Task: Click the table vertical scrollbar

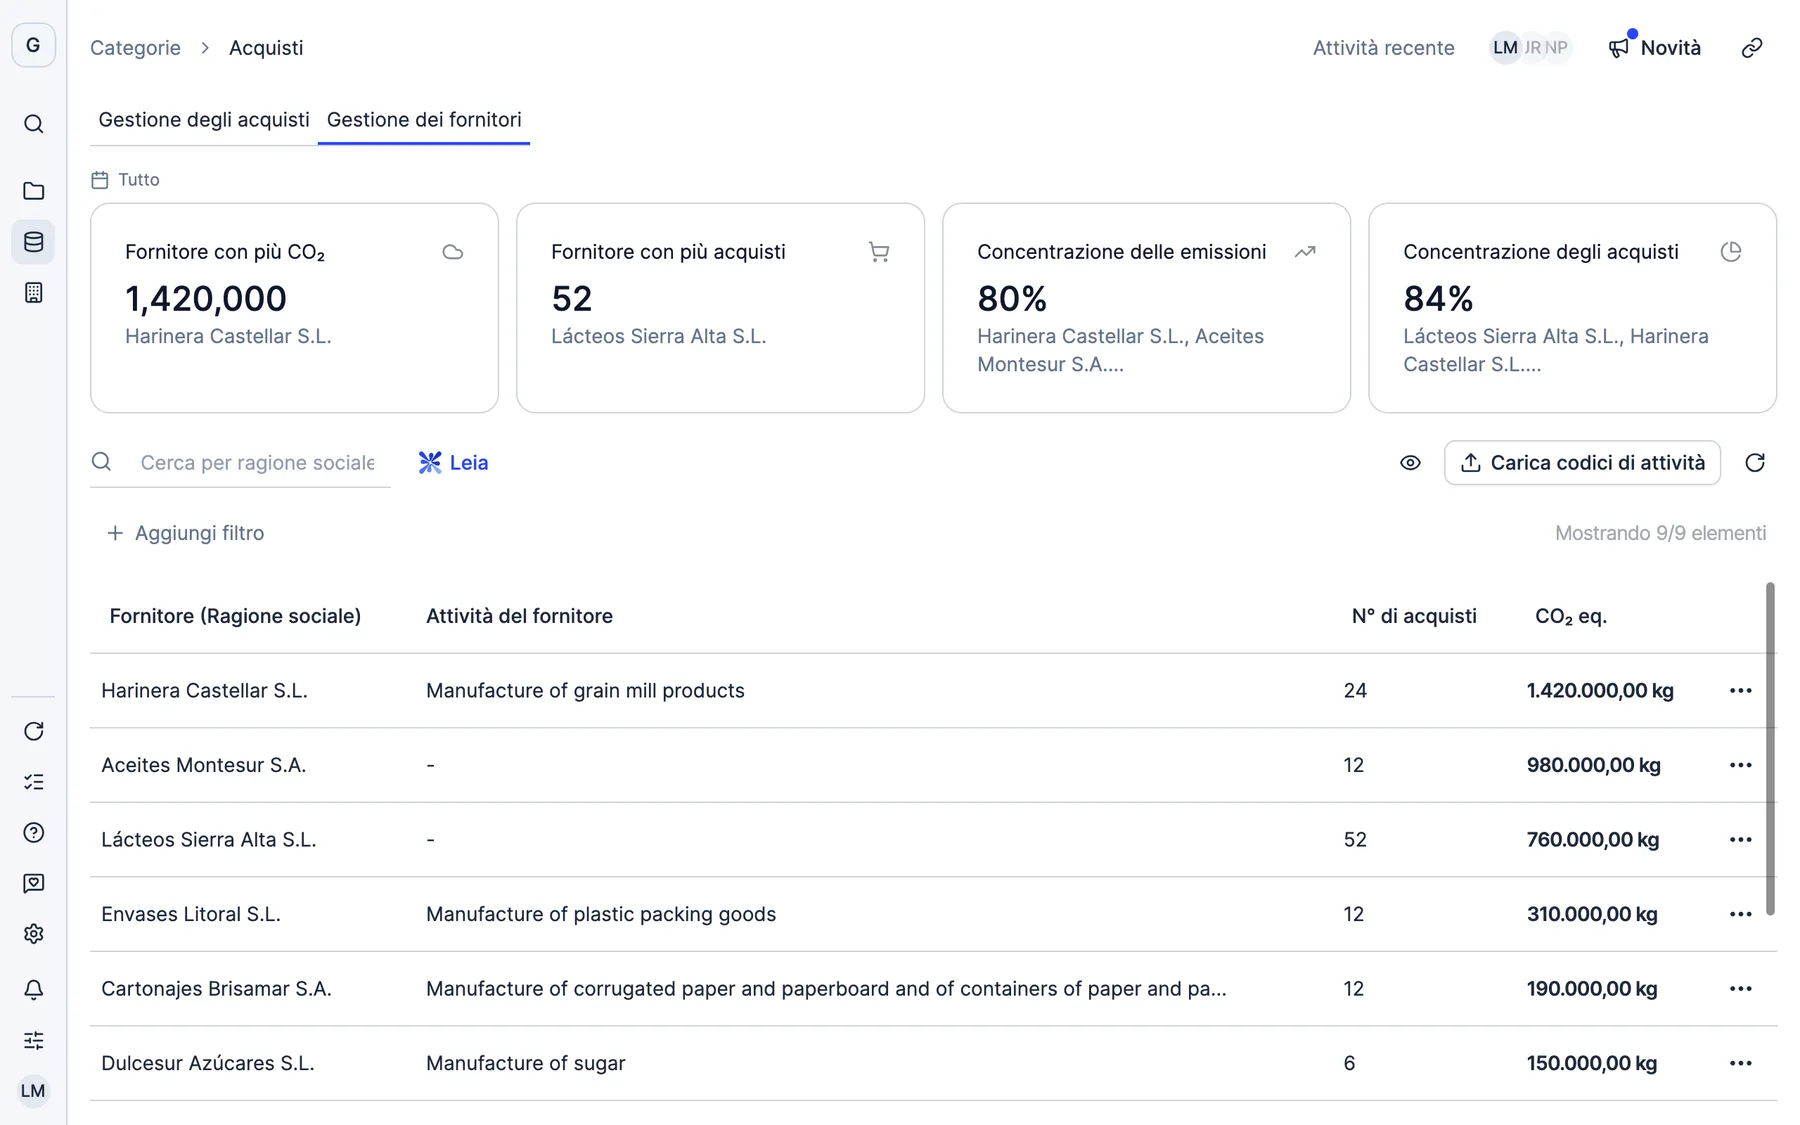Action: coord(1770,749)
